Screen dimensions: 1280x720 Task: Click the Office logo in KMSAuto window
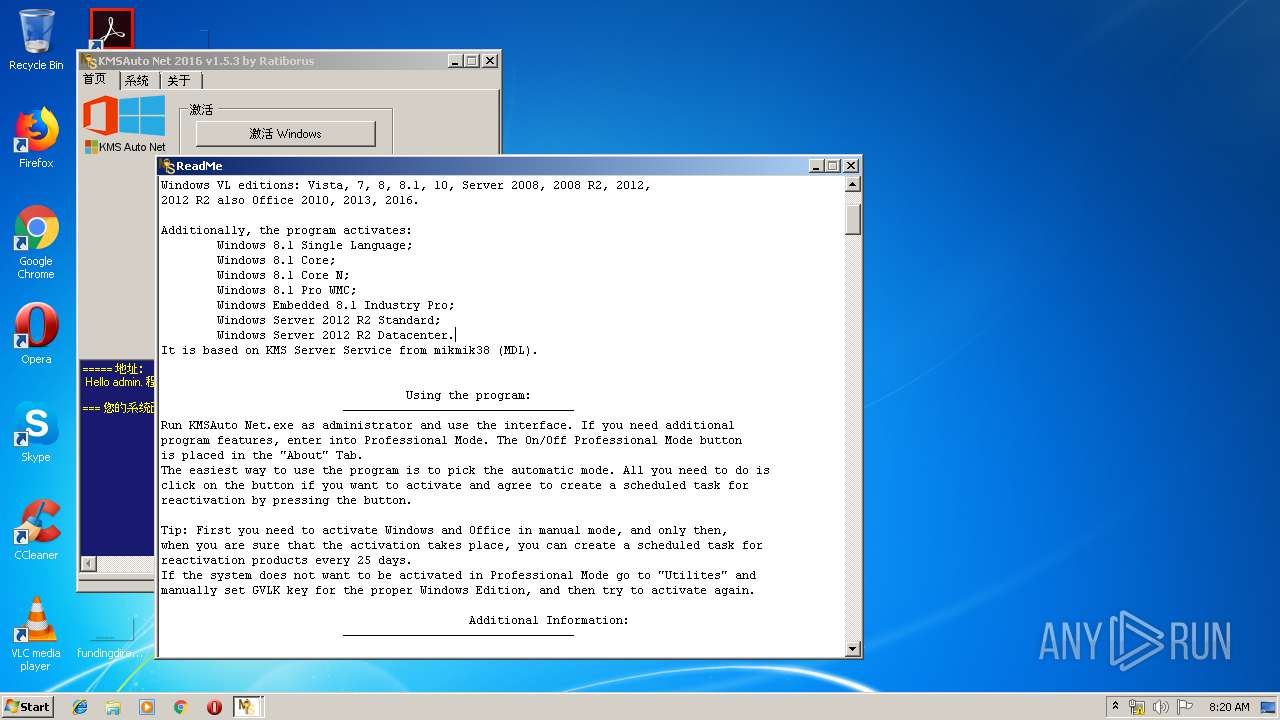coord(100,115)
